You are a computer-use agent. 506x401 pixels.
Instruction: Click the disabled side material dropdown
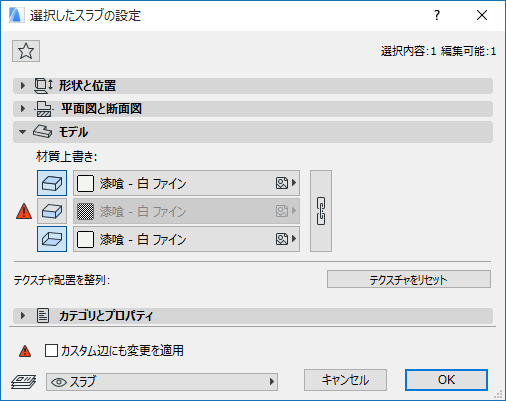pos(186,211)
